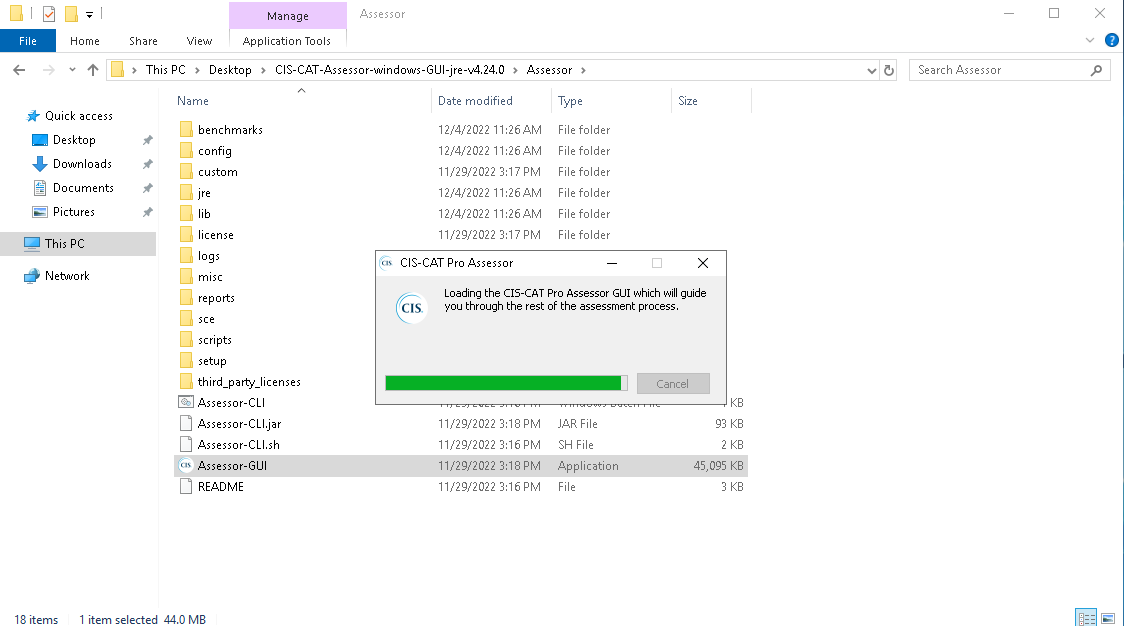This screenshot has width=1124, height=626.
Task: Click CIS-CAT-Assessor-windows-GUI-jre-v4.24.0 breadcrumb
Action: coord(390,70)
